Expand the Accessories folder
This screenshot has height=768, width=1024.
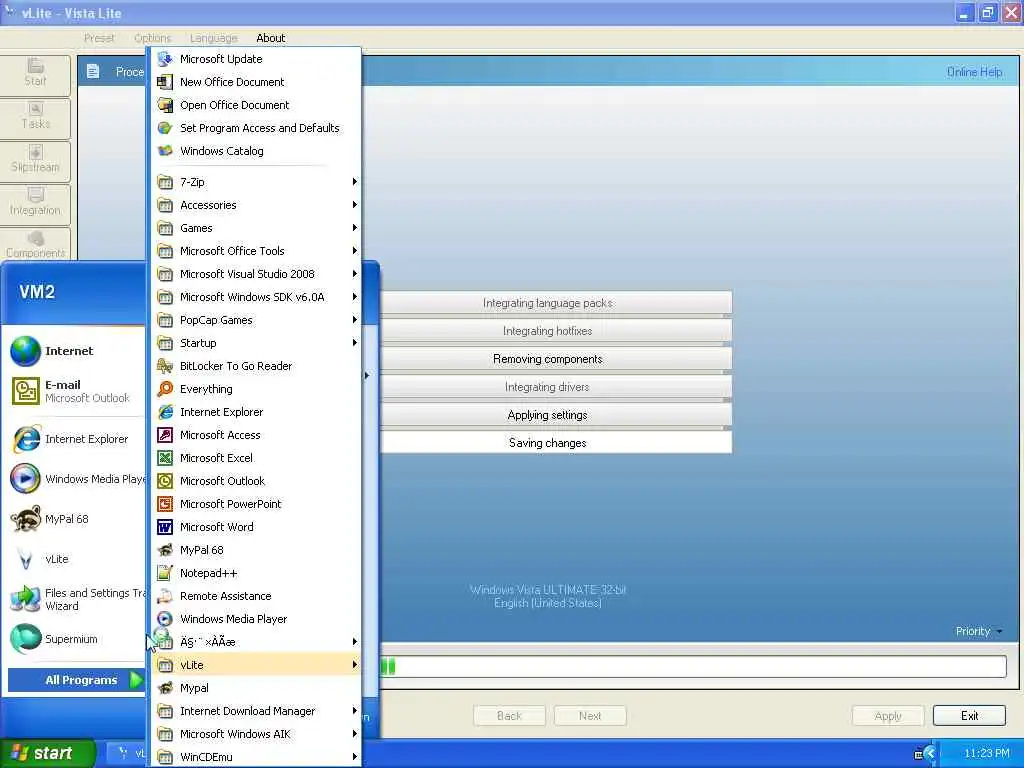tap(255, 205)
